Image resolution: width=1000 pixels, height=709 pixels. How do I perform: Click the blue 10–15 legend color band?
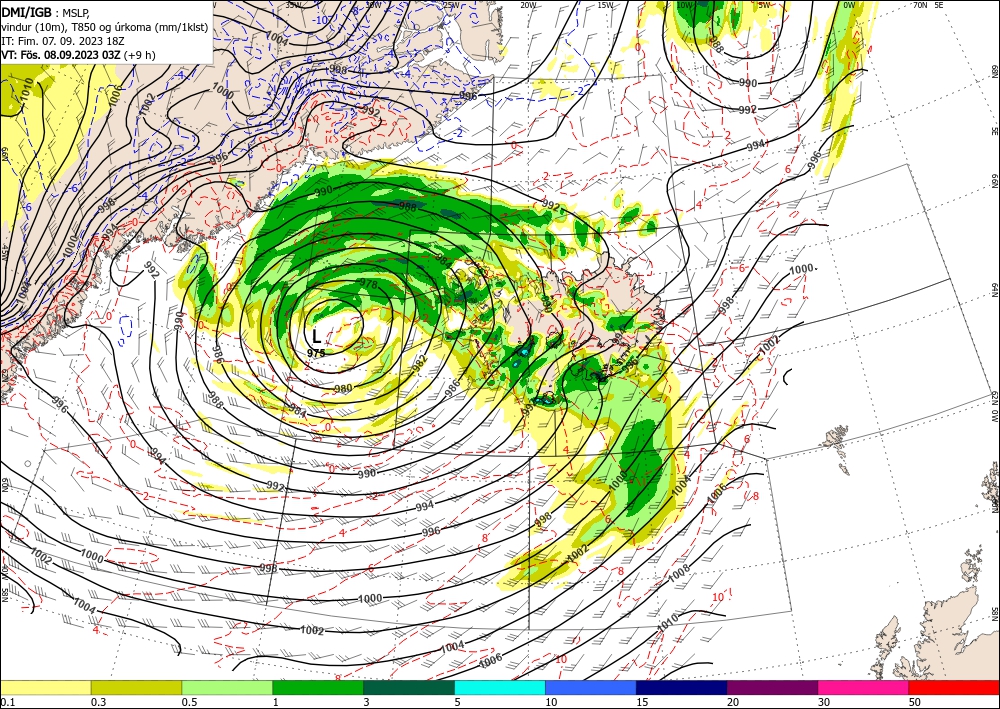click(591, 687)
